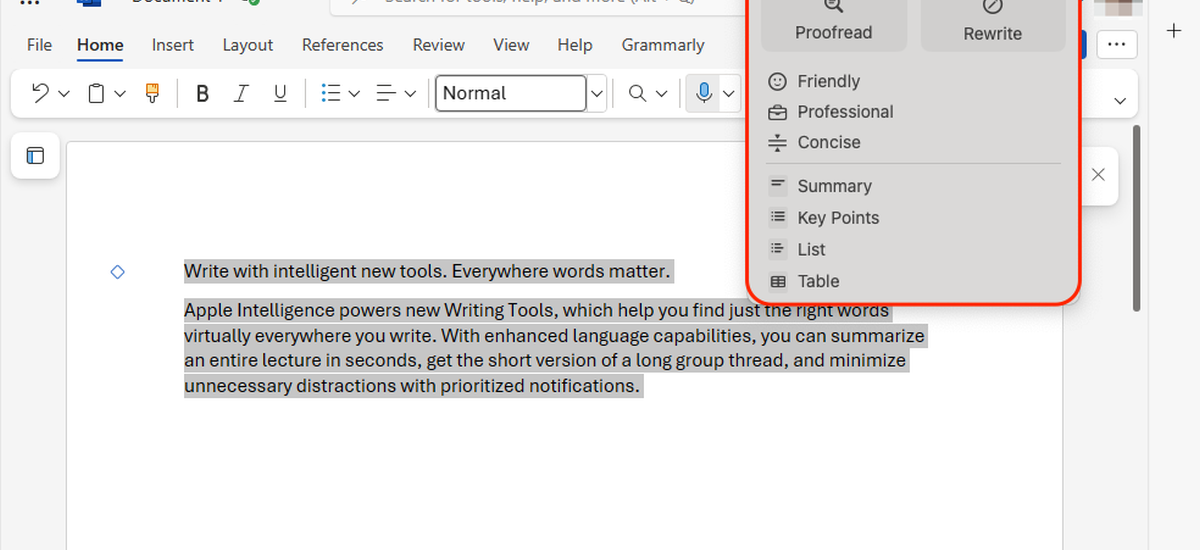Screen dimensions: 1200x550
Task: Expand the ribbon chevron at right
Action: [x=1120, y=100]
